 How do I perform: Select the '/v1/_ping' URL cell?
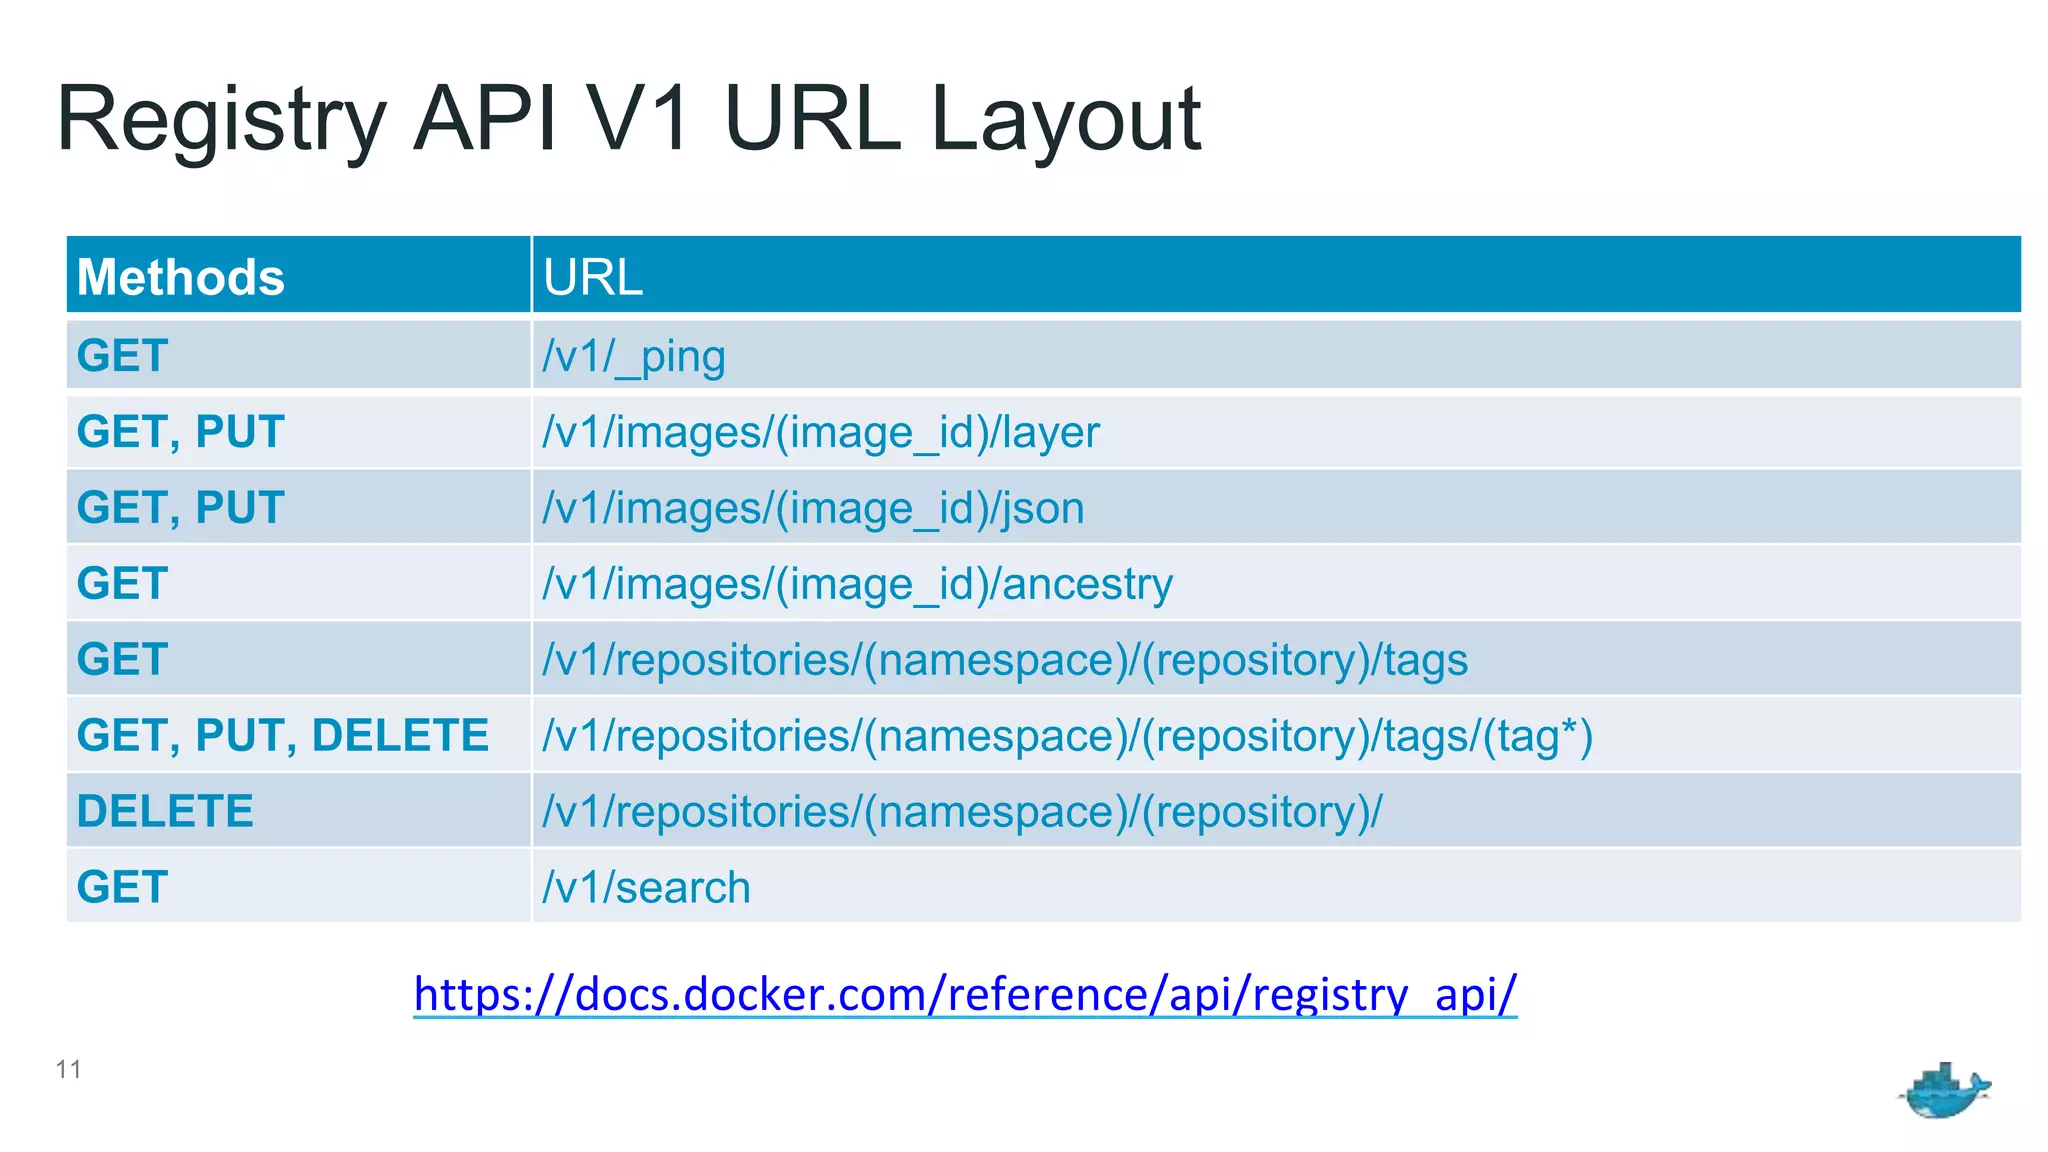click(1277, 355)
